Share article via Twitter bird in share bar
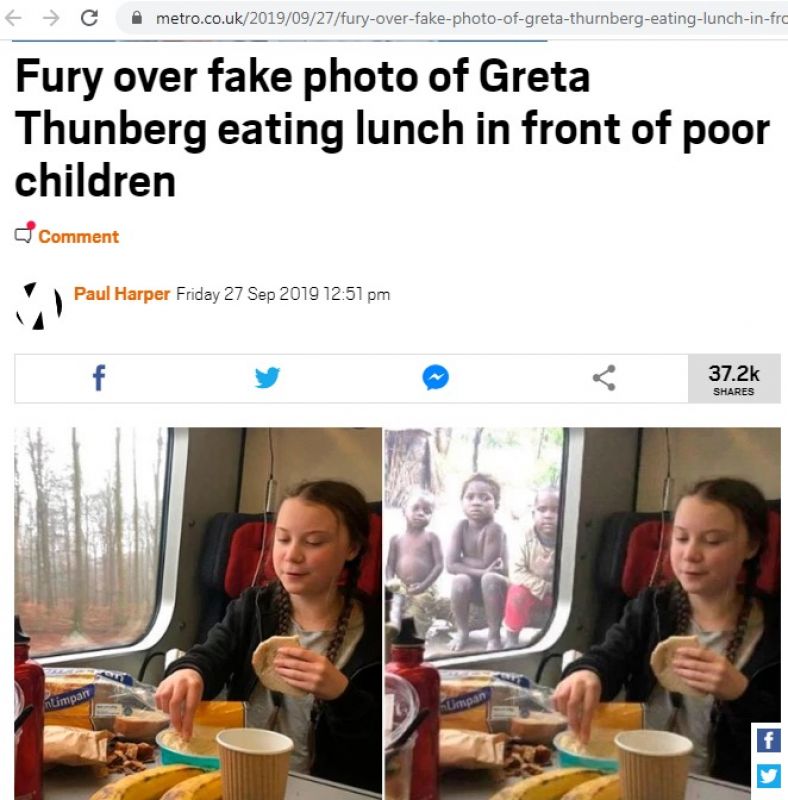 267,378
